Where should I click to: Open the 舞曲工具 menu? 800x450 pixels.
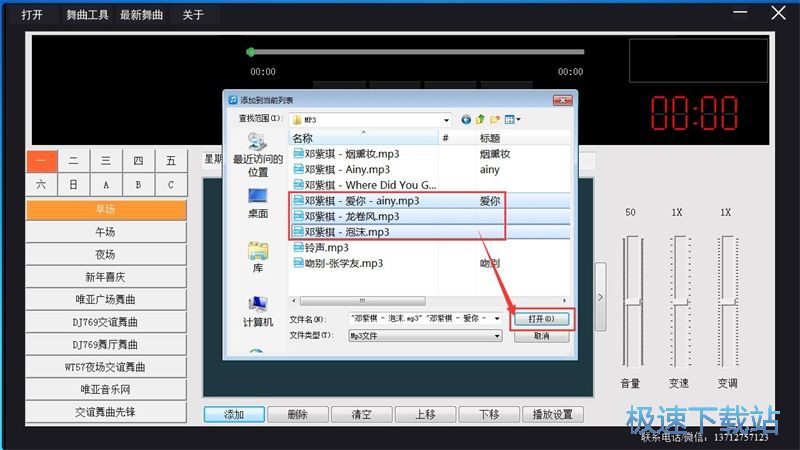(87, 15)
